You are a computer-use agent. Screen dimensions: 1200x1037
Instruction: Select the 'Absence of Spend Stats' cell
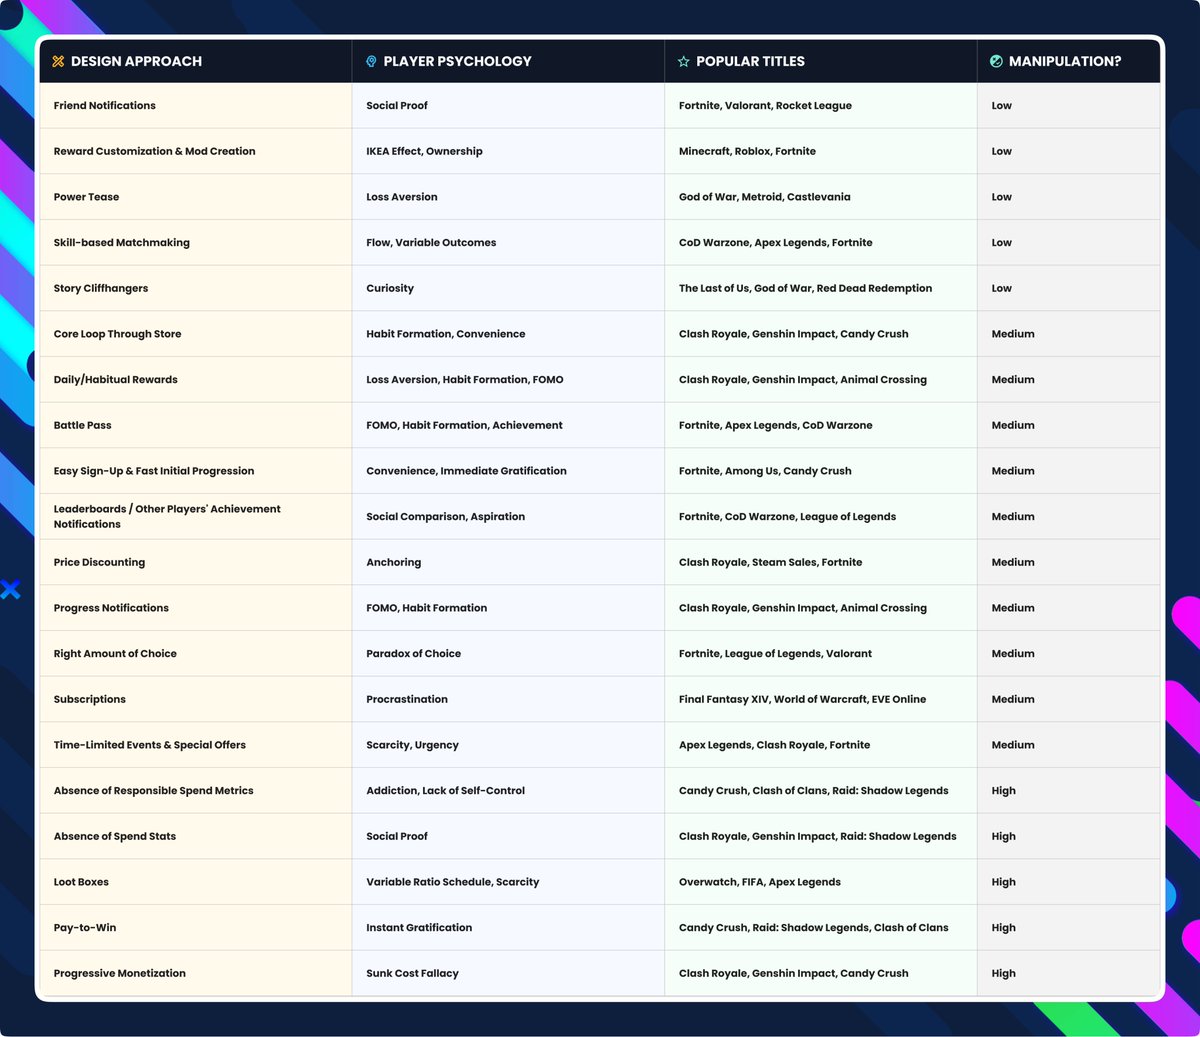[x=196, y=836]
